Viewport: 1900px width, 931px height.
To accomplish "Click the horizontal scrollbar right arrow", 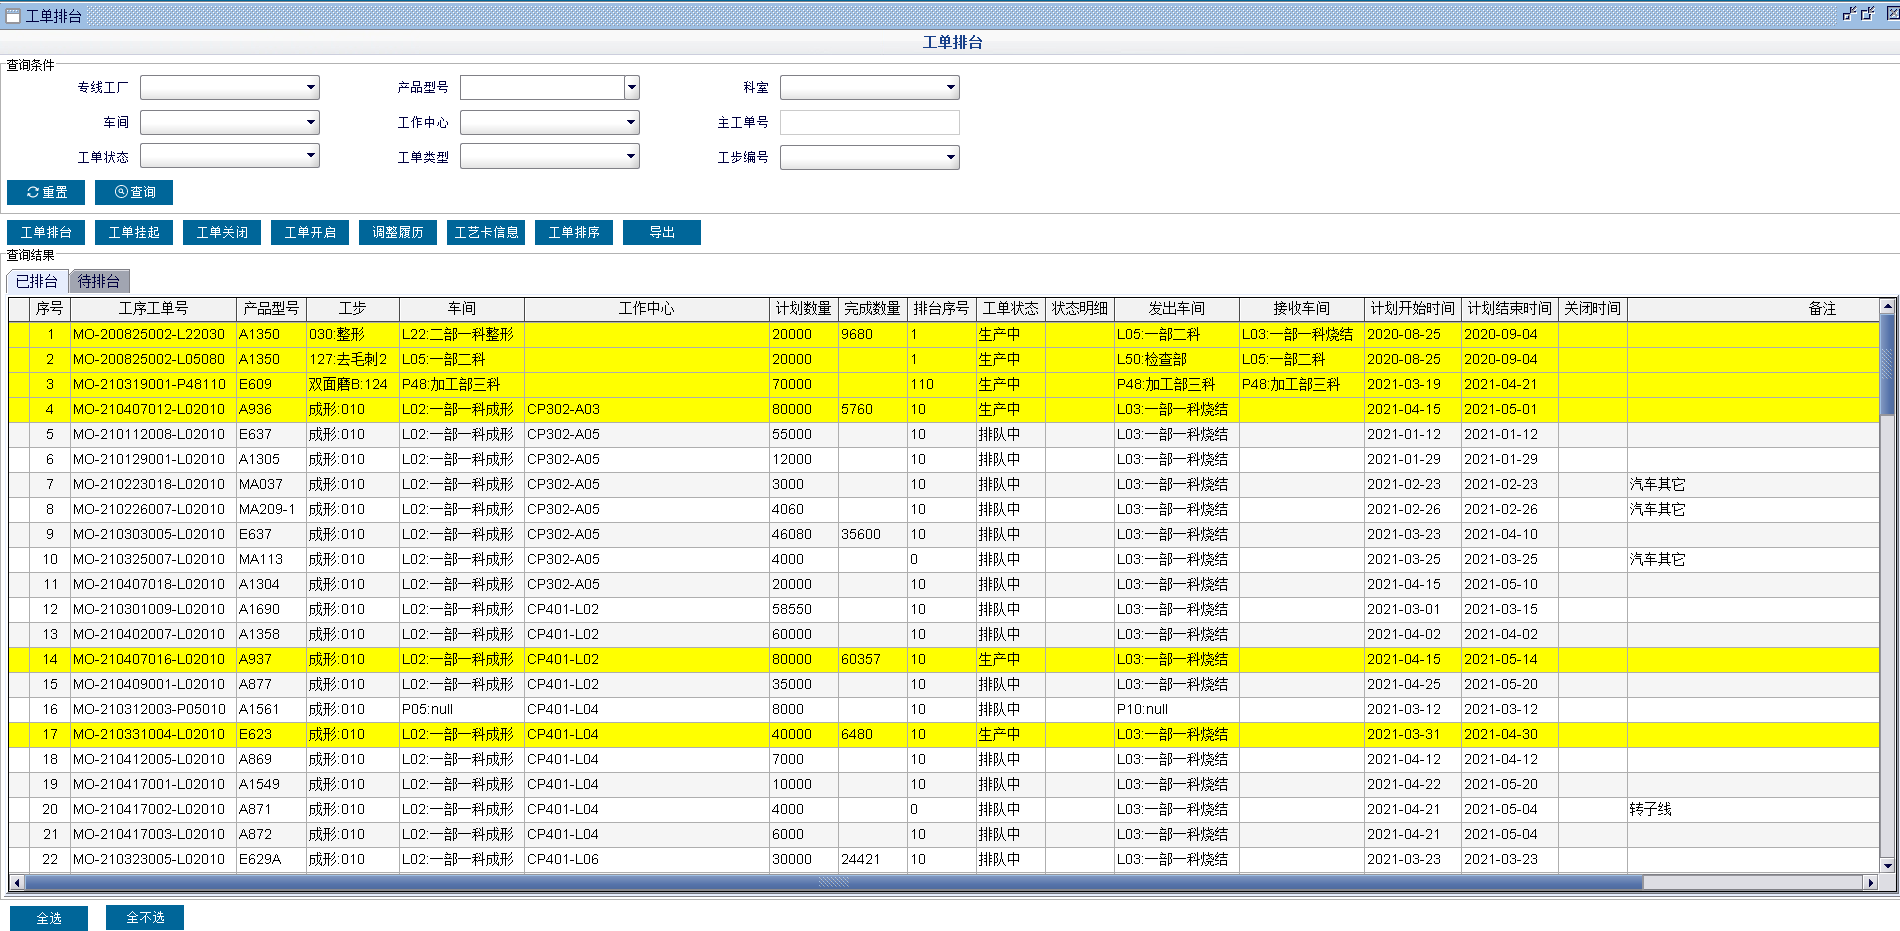I will 1870,883.
